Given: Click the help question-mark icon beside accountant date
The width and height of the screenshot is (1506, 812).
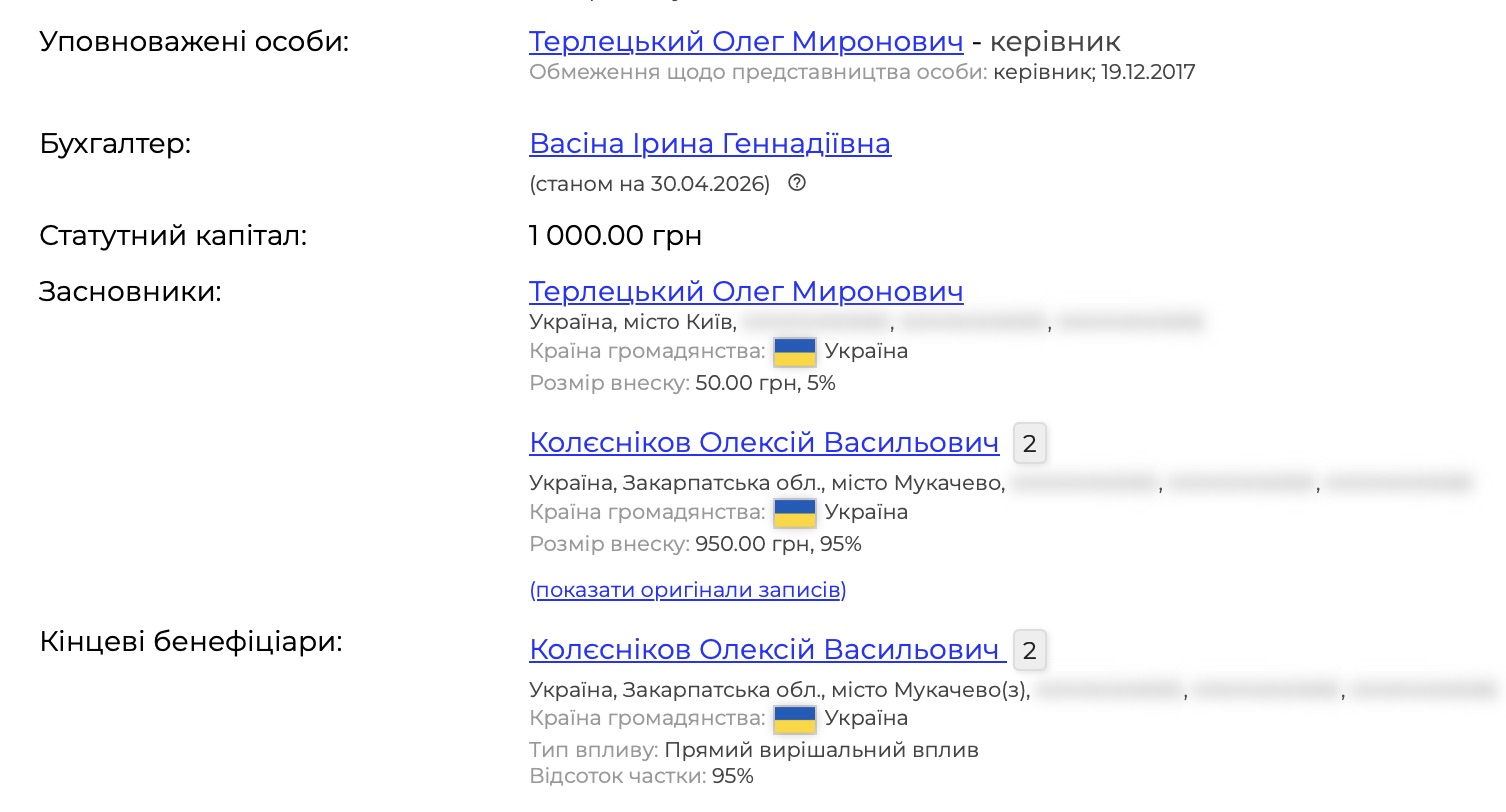Looking at the screenshot, I should (x=797, y=183).
